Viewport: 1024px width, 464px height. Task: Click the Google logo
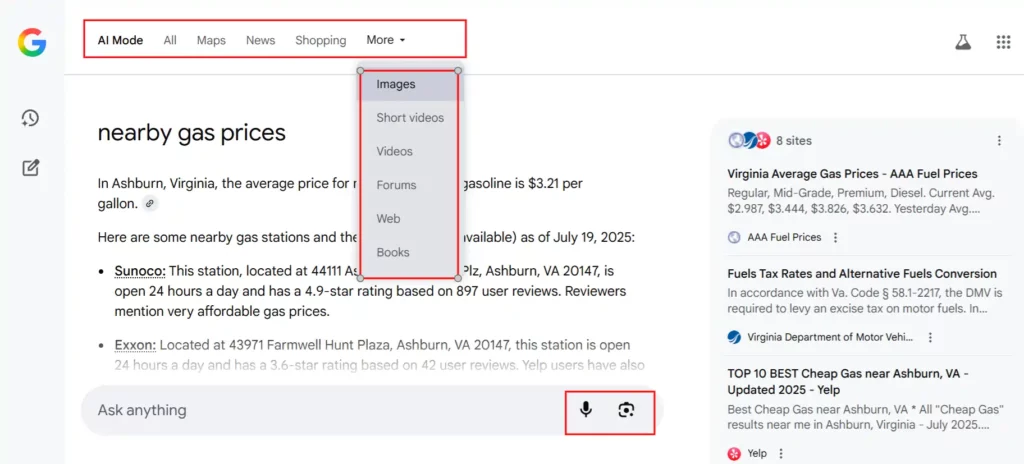[32, 42]
